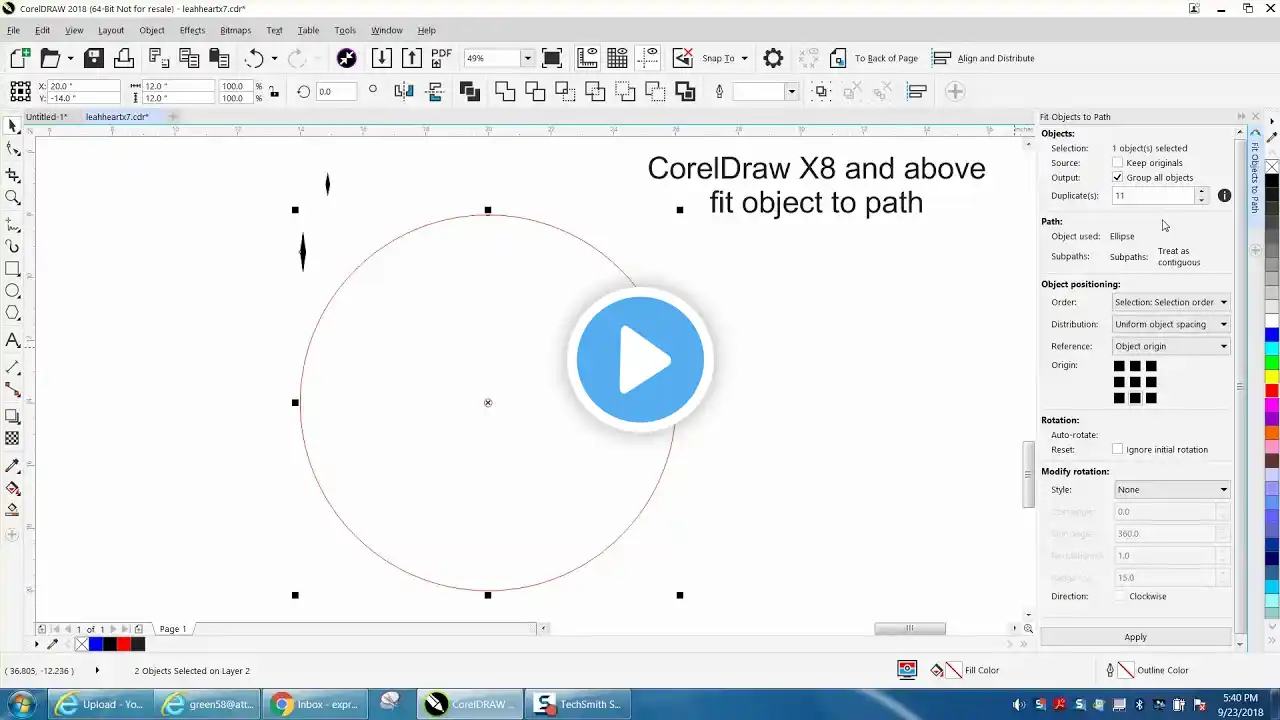Choose the Freehand drawing tool

tap(13, 224)
